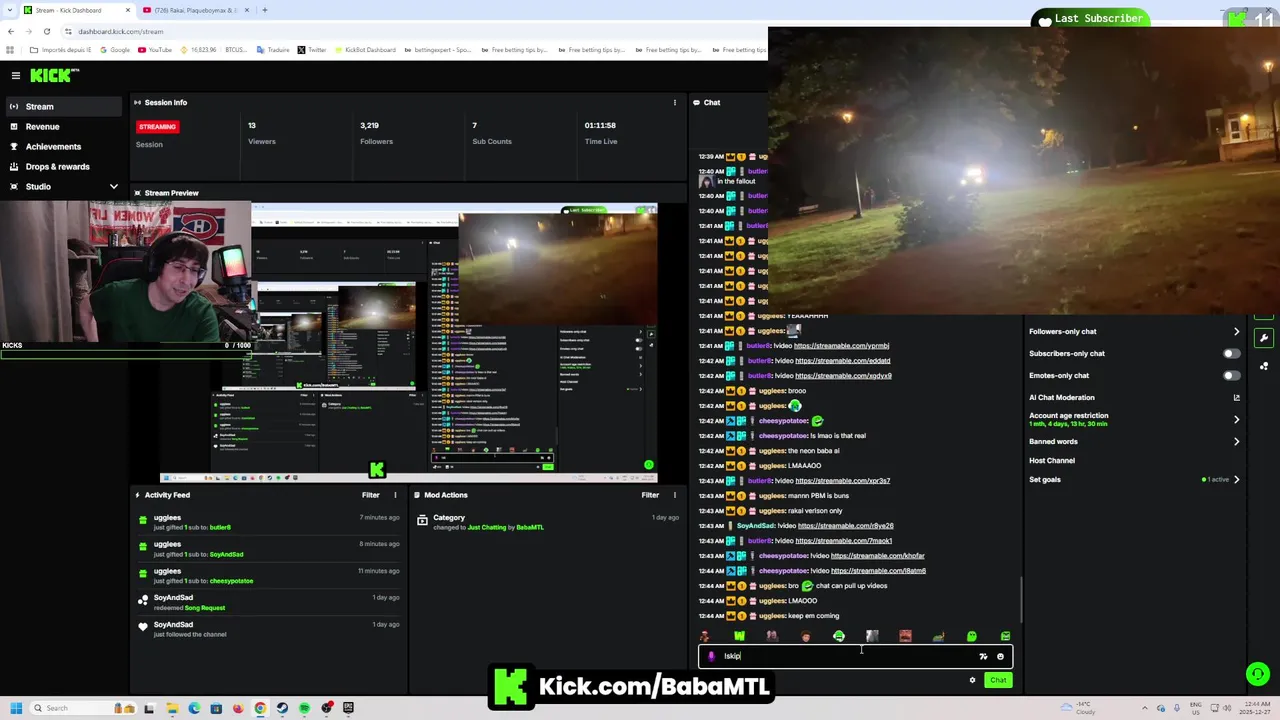Toggle Emotes-only chat switch
Screen dimensions: 1280x720
click(x=1231, y=376)
